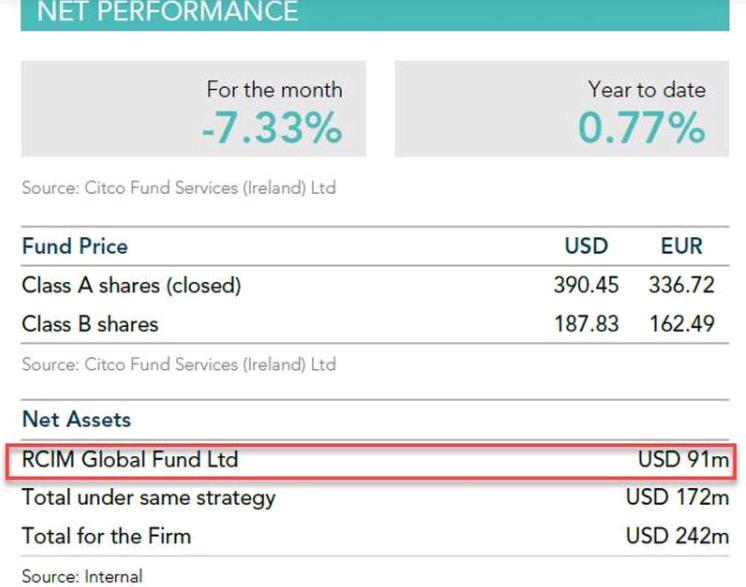Click the USD 91m net assets value
Screen dimensions: 746x587
coord(683,460)
